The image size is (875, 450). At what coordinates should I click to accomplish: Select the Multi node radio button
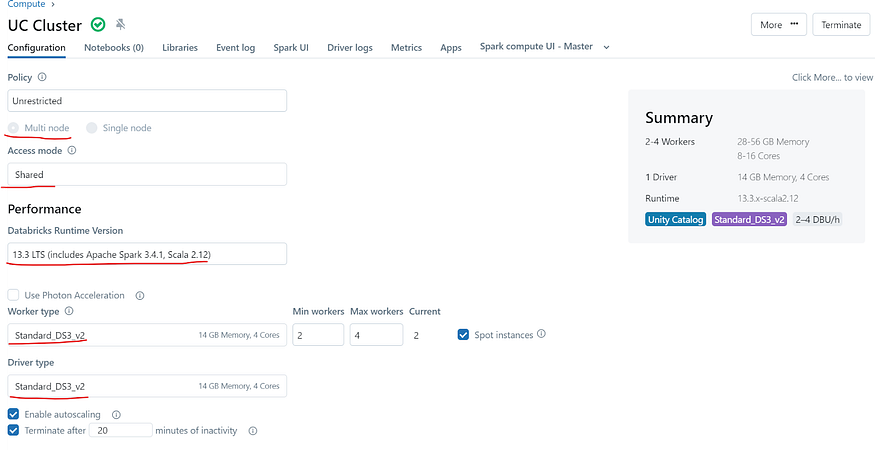(x=13, y=128)
